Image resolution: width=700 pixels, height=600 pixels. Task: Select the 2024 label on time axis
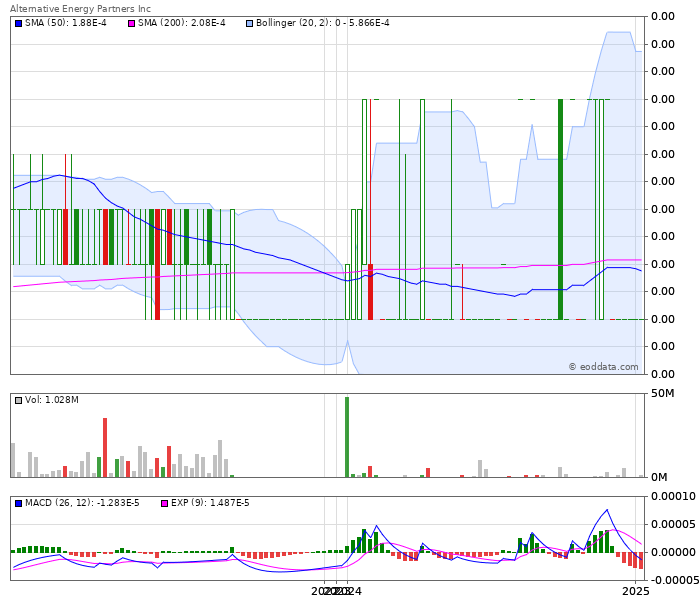pos(347,592)
